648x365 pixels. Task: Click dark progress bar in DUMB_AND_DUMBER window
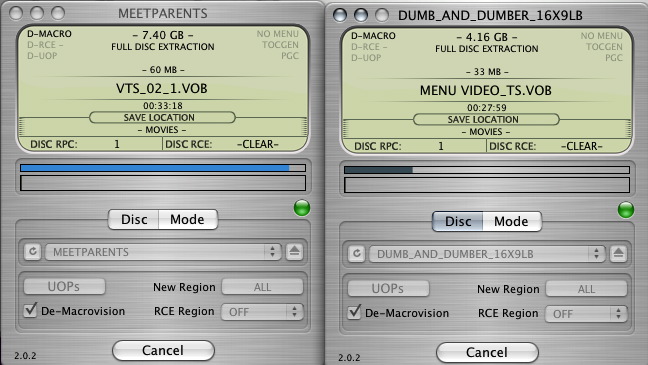[487, 170]
